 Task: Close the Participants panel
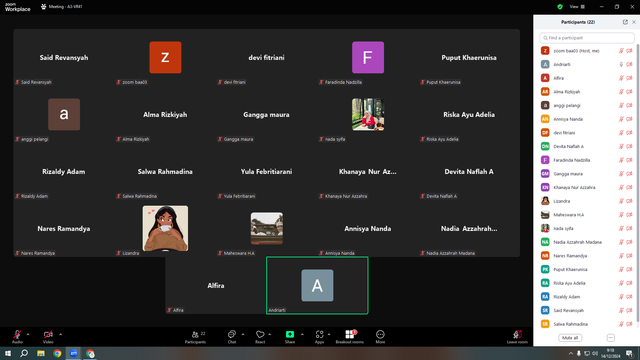(x=634, y=22)
